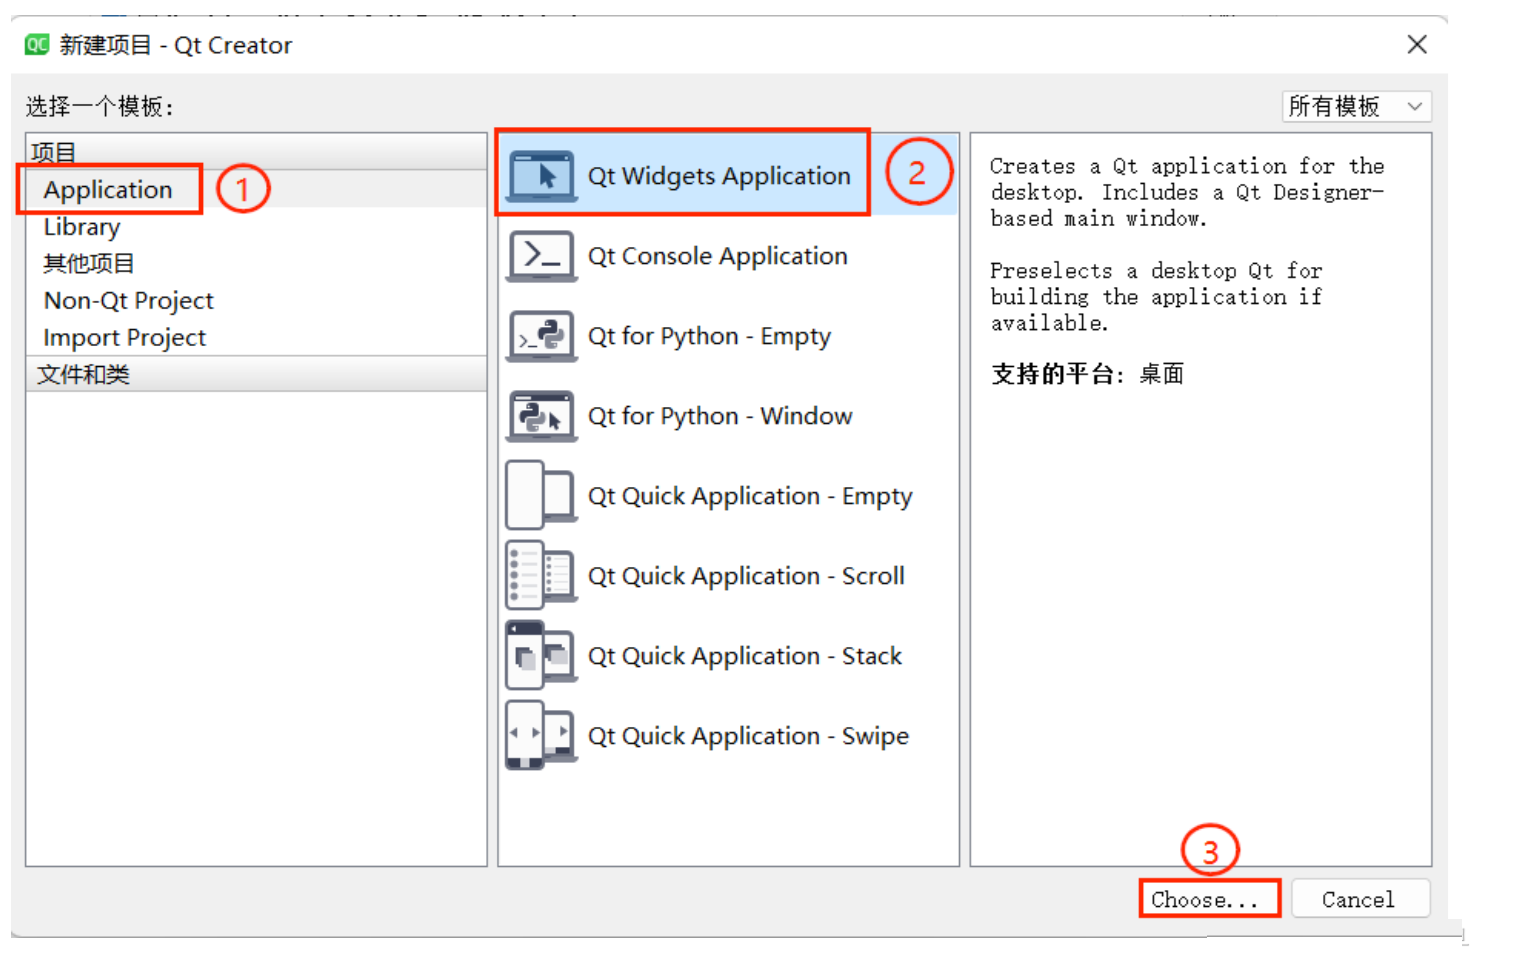The height and width of the screenshot is (960, 1513).
Task: Open the 所有模板 template filter dropdown
Action: tap(1356, 106)
